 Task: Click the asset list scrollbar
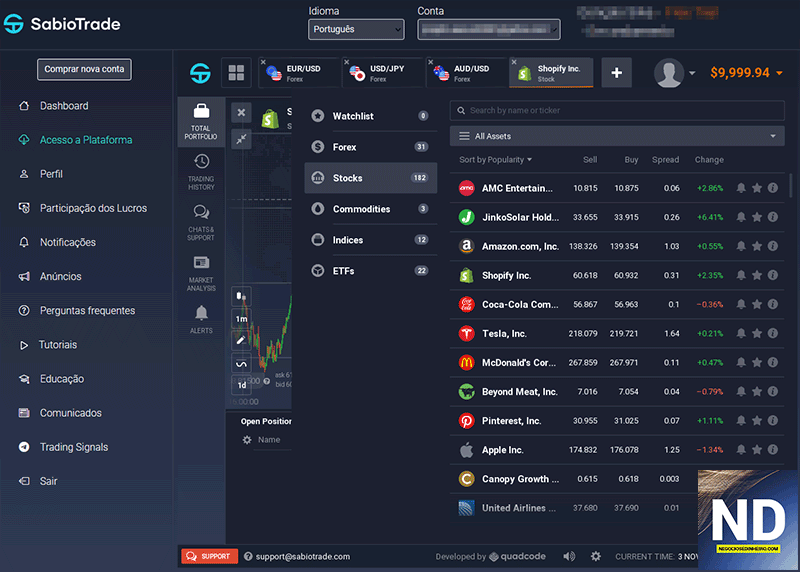791,185
